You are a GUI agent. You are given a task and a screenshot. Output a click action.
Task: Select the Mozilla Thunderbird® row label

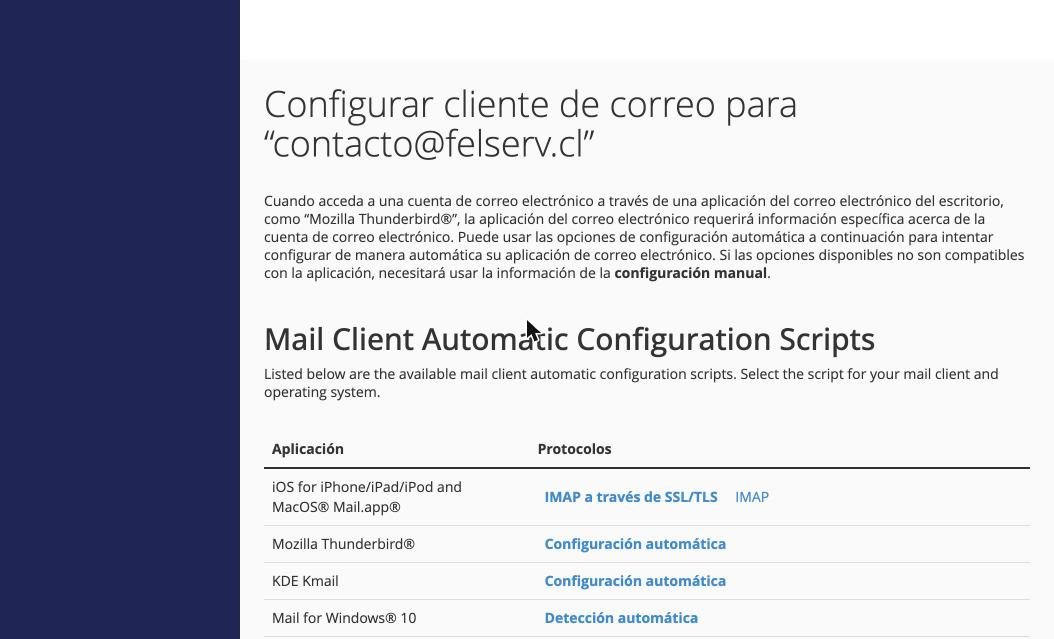click(x=343, y=544)
